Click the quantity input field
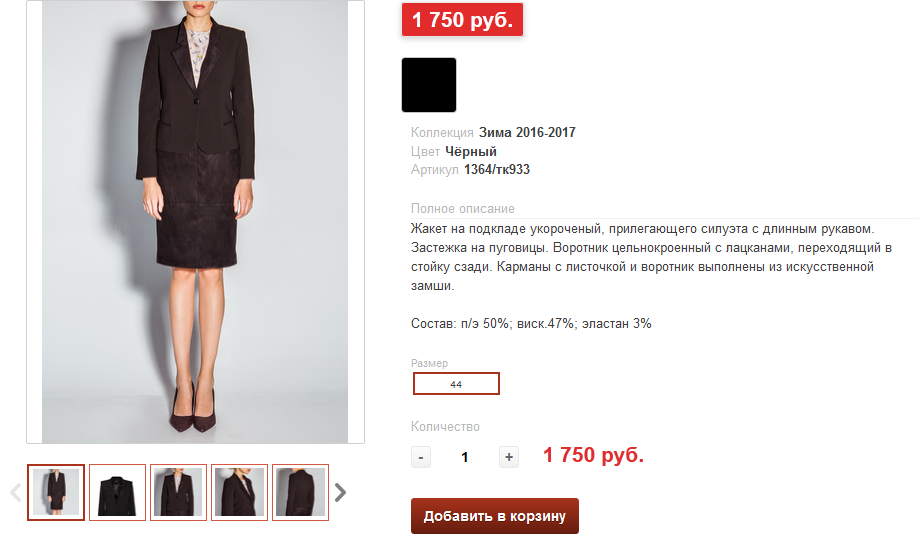The height and width of the screenshot is (542, 924). [465, 457]
